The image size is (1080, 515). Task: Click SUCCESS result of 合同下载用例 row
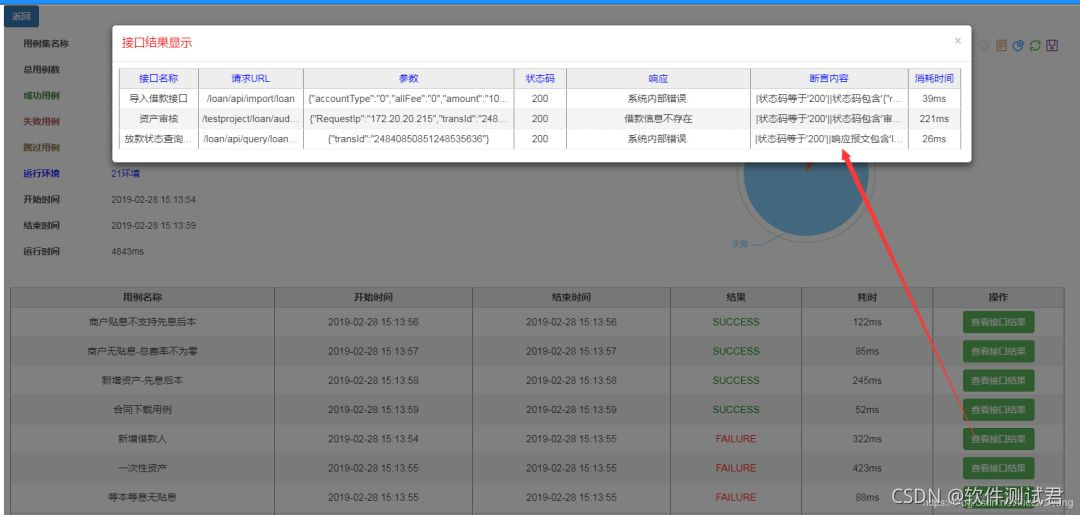click(736, 410)
